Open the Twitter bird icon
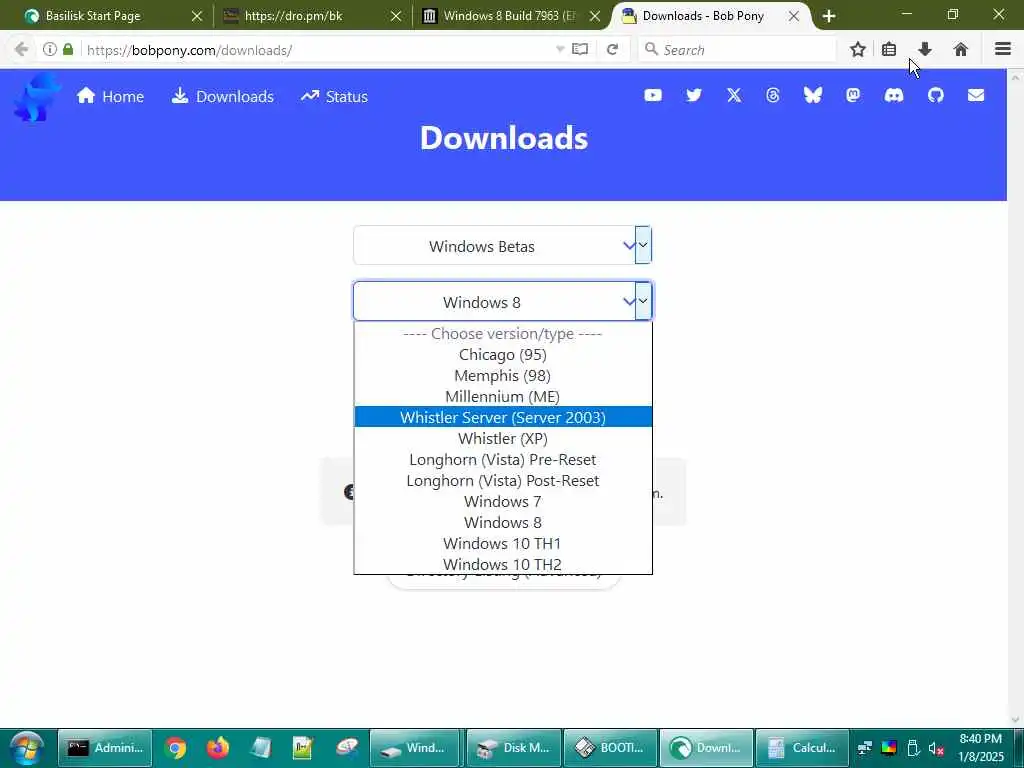The width and height of the screenshot is (1024, 768). 694,95
